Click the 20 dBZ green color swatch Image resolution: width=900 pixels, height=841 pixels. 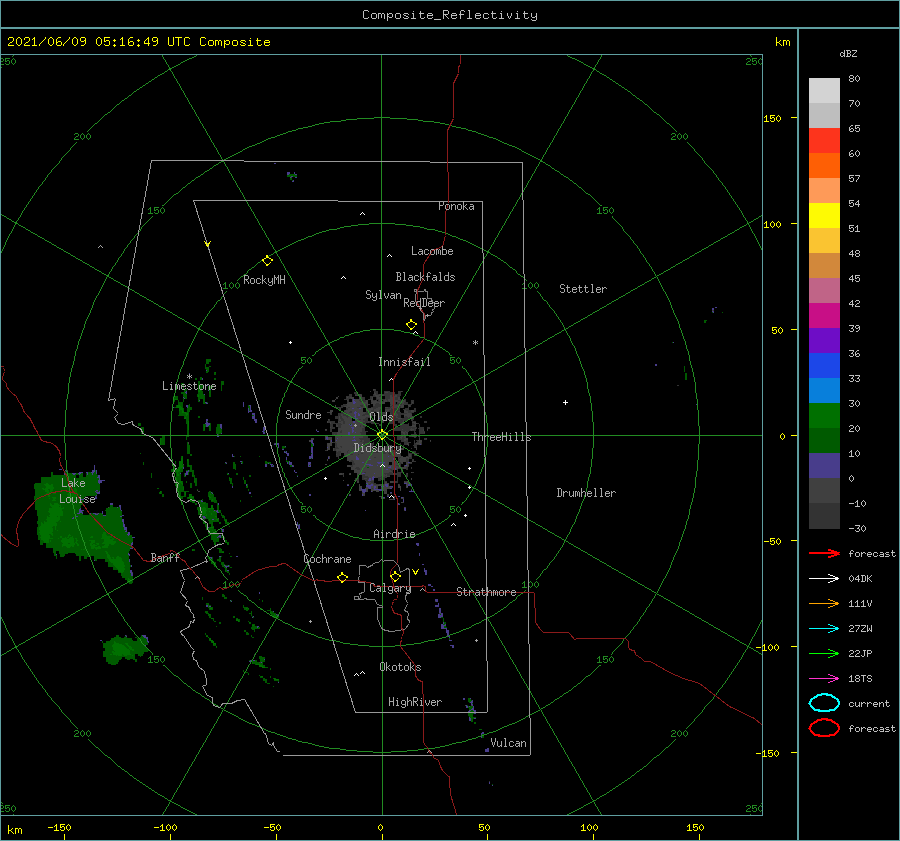[824, 415]
